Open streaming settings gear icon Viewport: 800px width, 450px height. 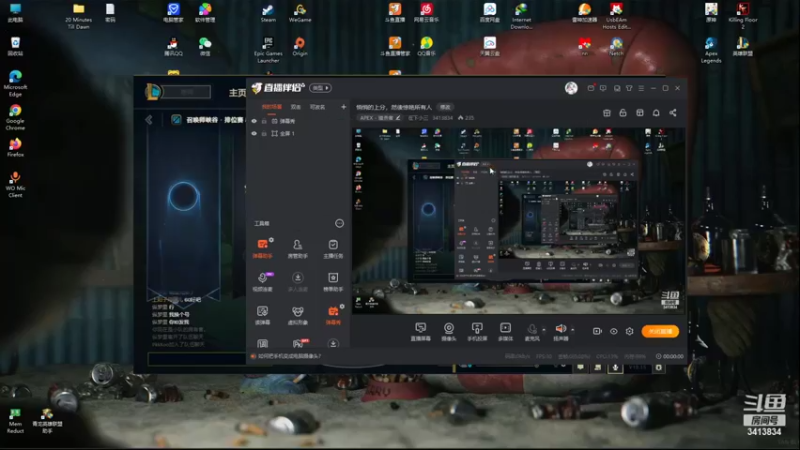630,331
